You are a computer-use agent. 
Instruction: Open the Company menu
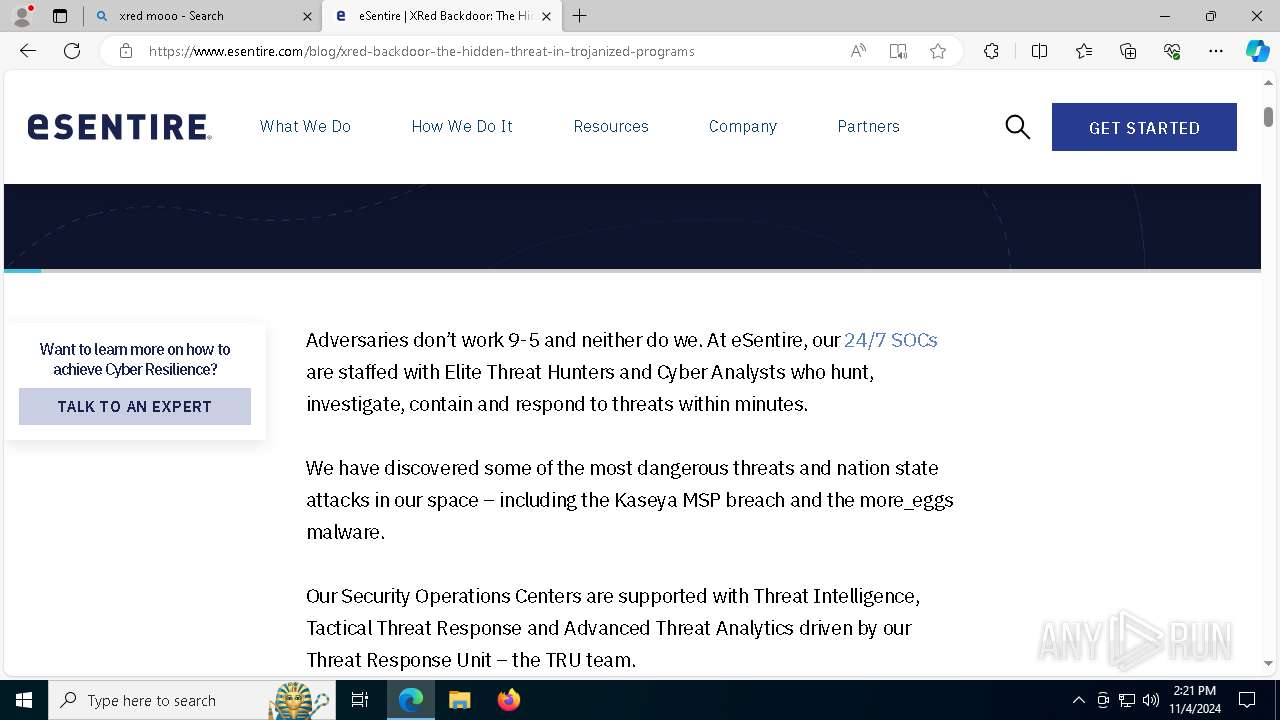pos(743,127)
